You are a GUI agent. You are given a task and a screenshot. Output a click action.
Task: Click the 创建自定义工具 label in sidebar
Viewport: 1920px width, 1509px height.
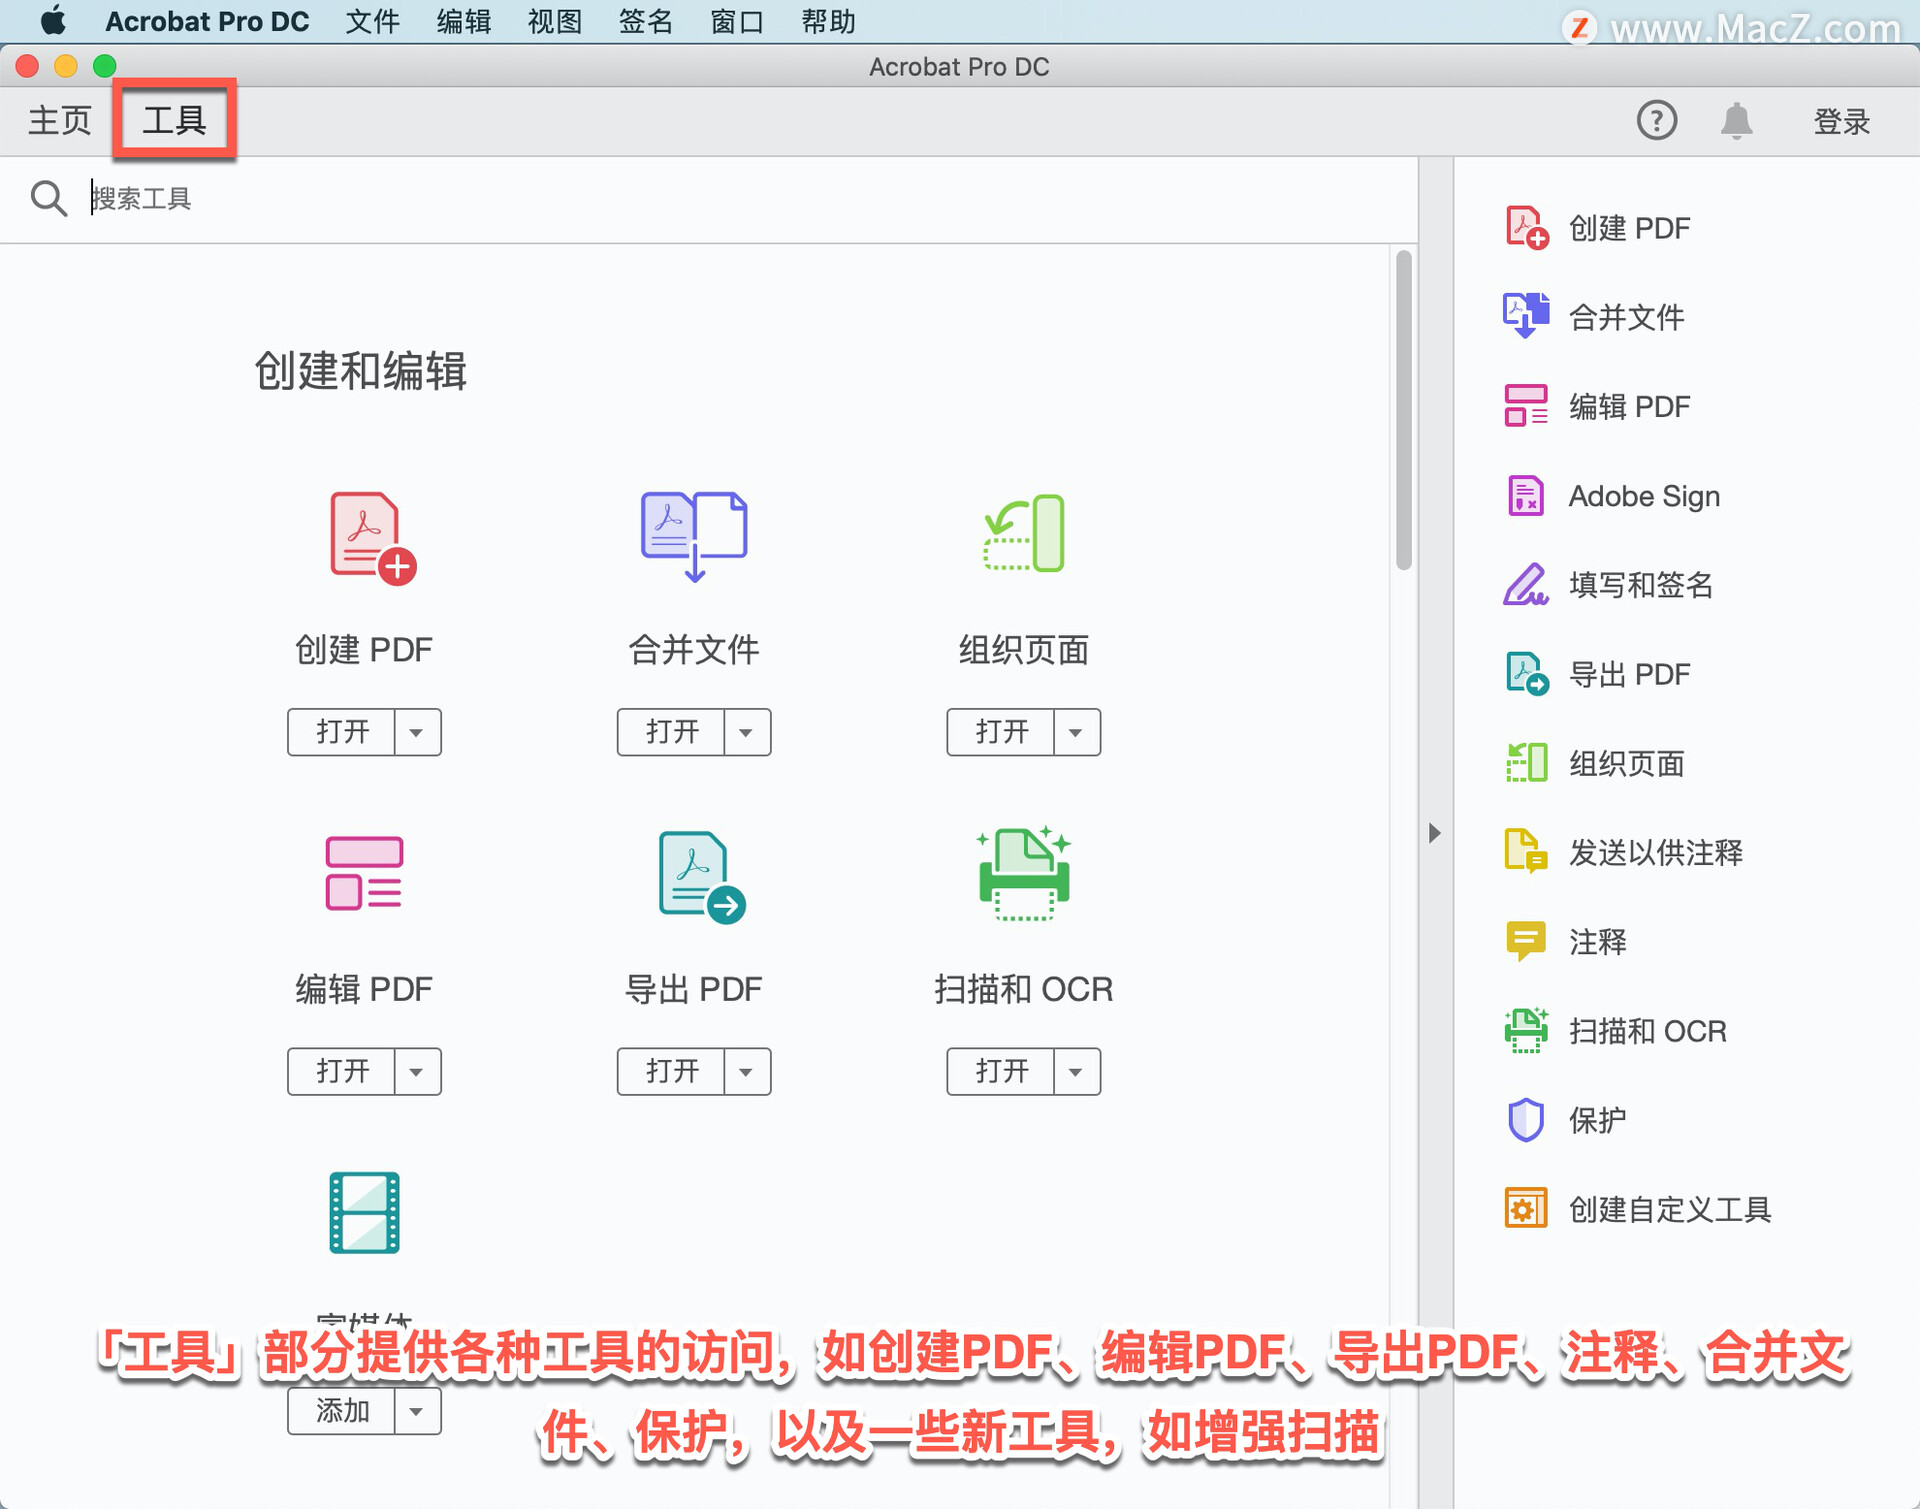[1670, 1209]
